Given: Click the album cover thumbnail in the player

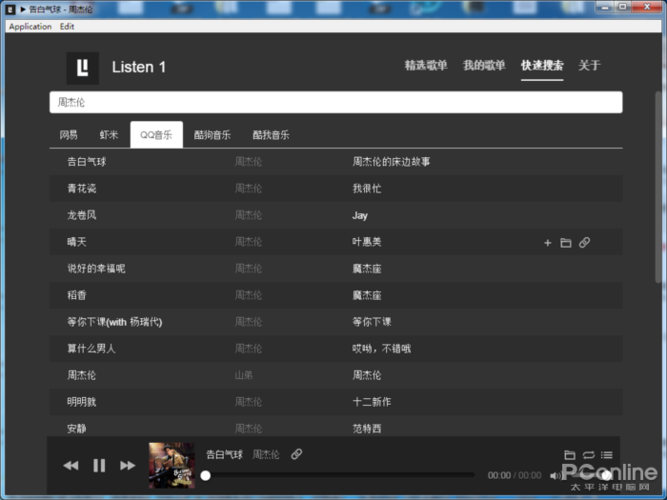Looking at the screenshot, I should click(172, 465).
